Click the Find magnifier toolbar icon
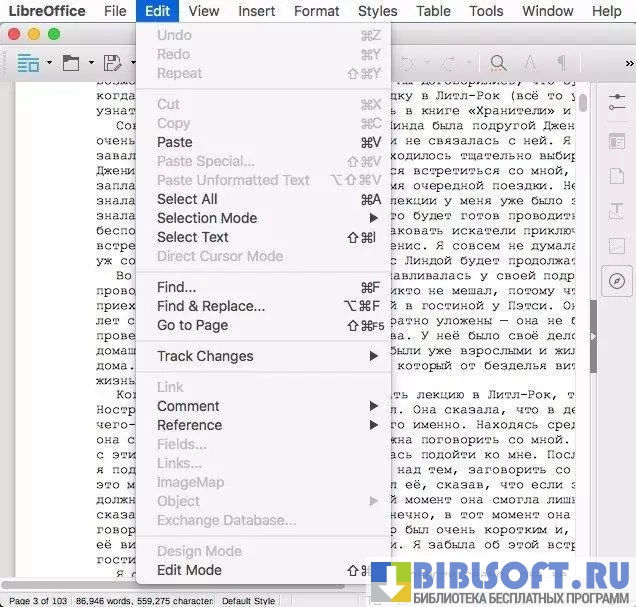Viewport: 636px width, 607px height. [x=497, y=63]
